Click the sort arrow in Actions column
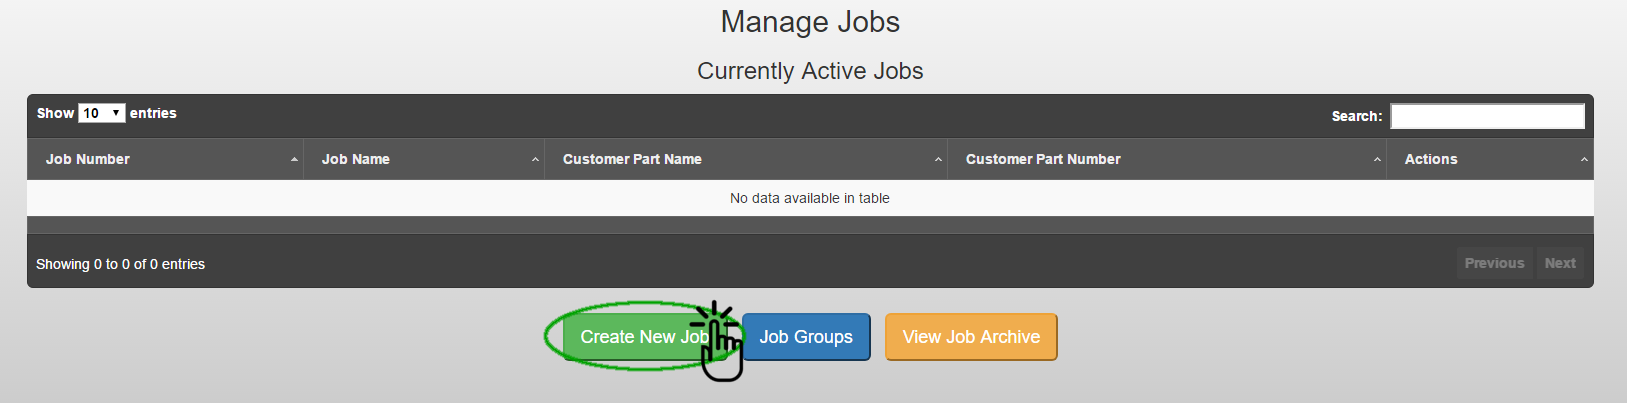1627x403 pixels. tap(1584, 160)
